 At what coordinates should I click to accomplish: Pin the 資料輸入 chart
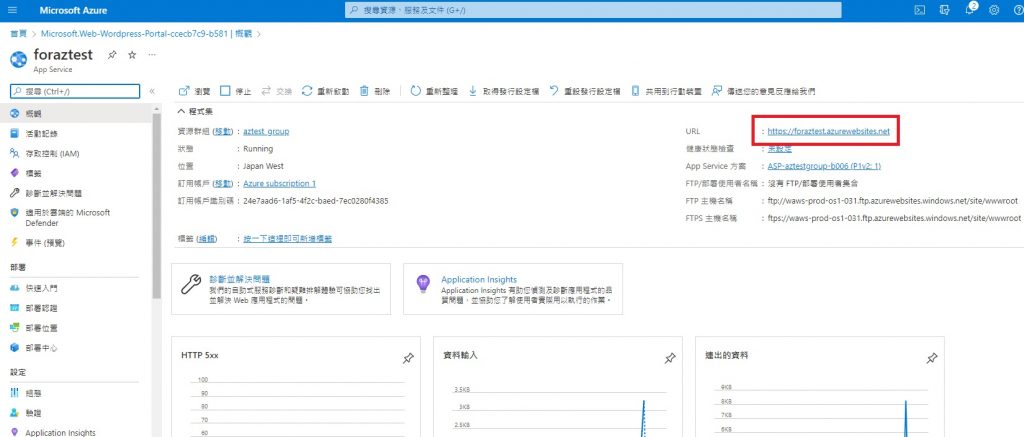tap(669, 358)
